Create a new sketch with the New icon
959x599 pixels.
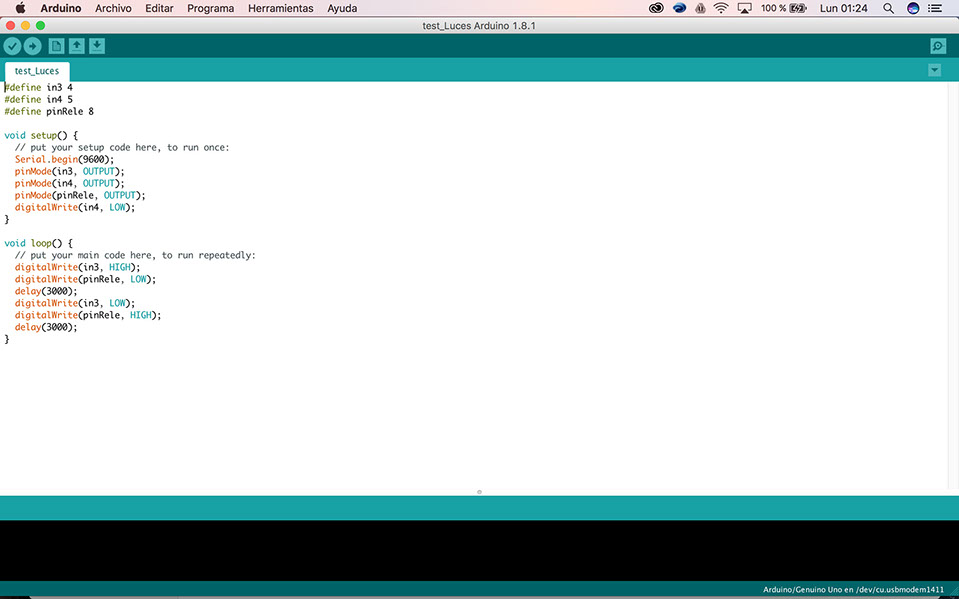(x=56, y=46)
